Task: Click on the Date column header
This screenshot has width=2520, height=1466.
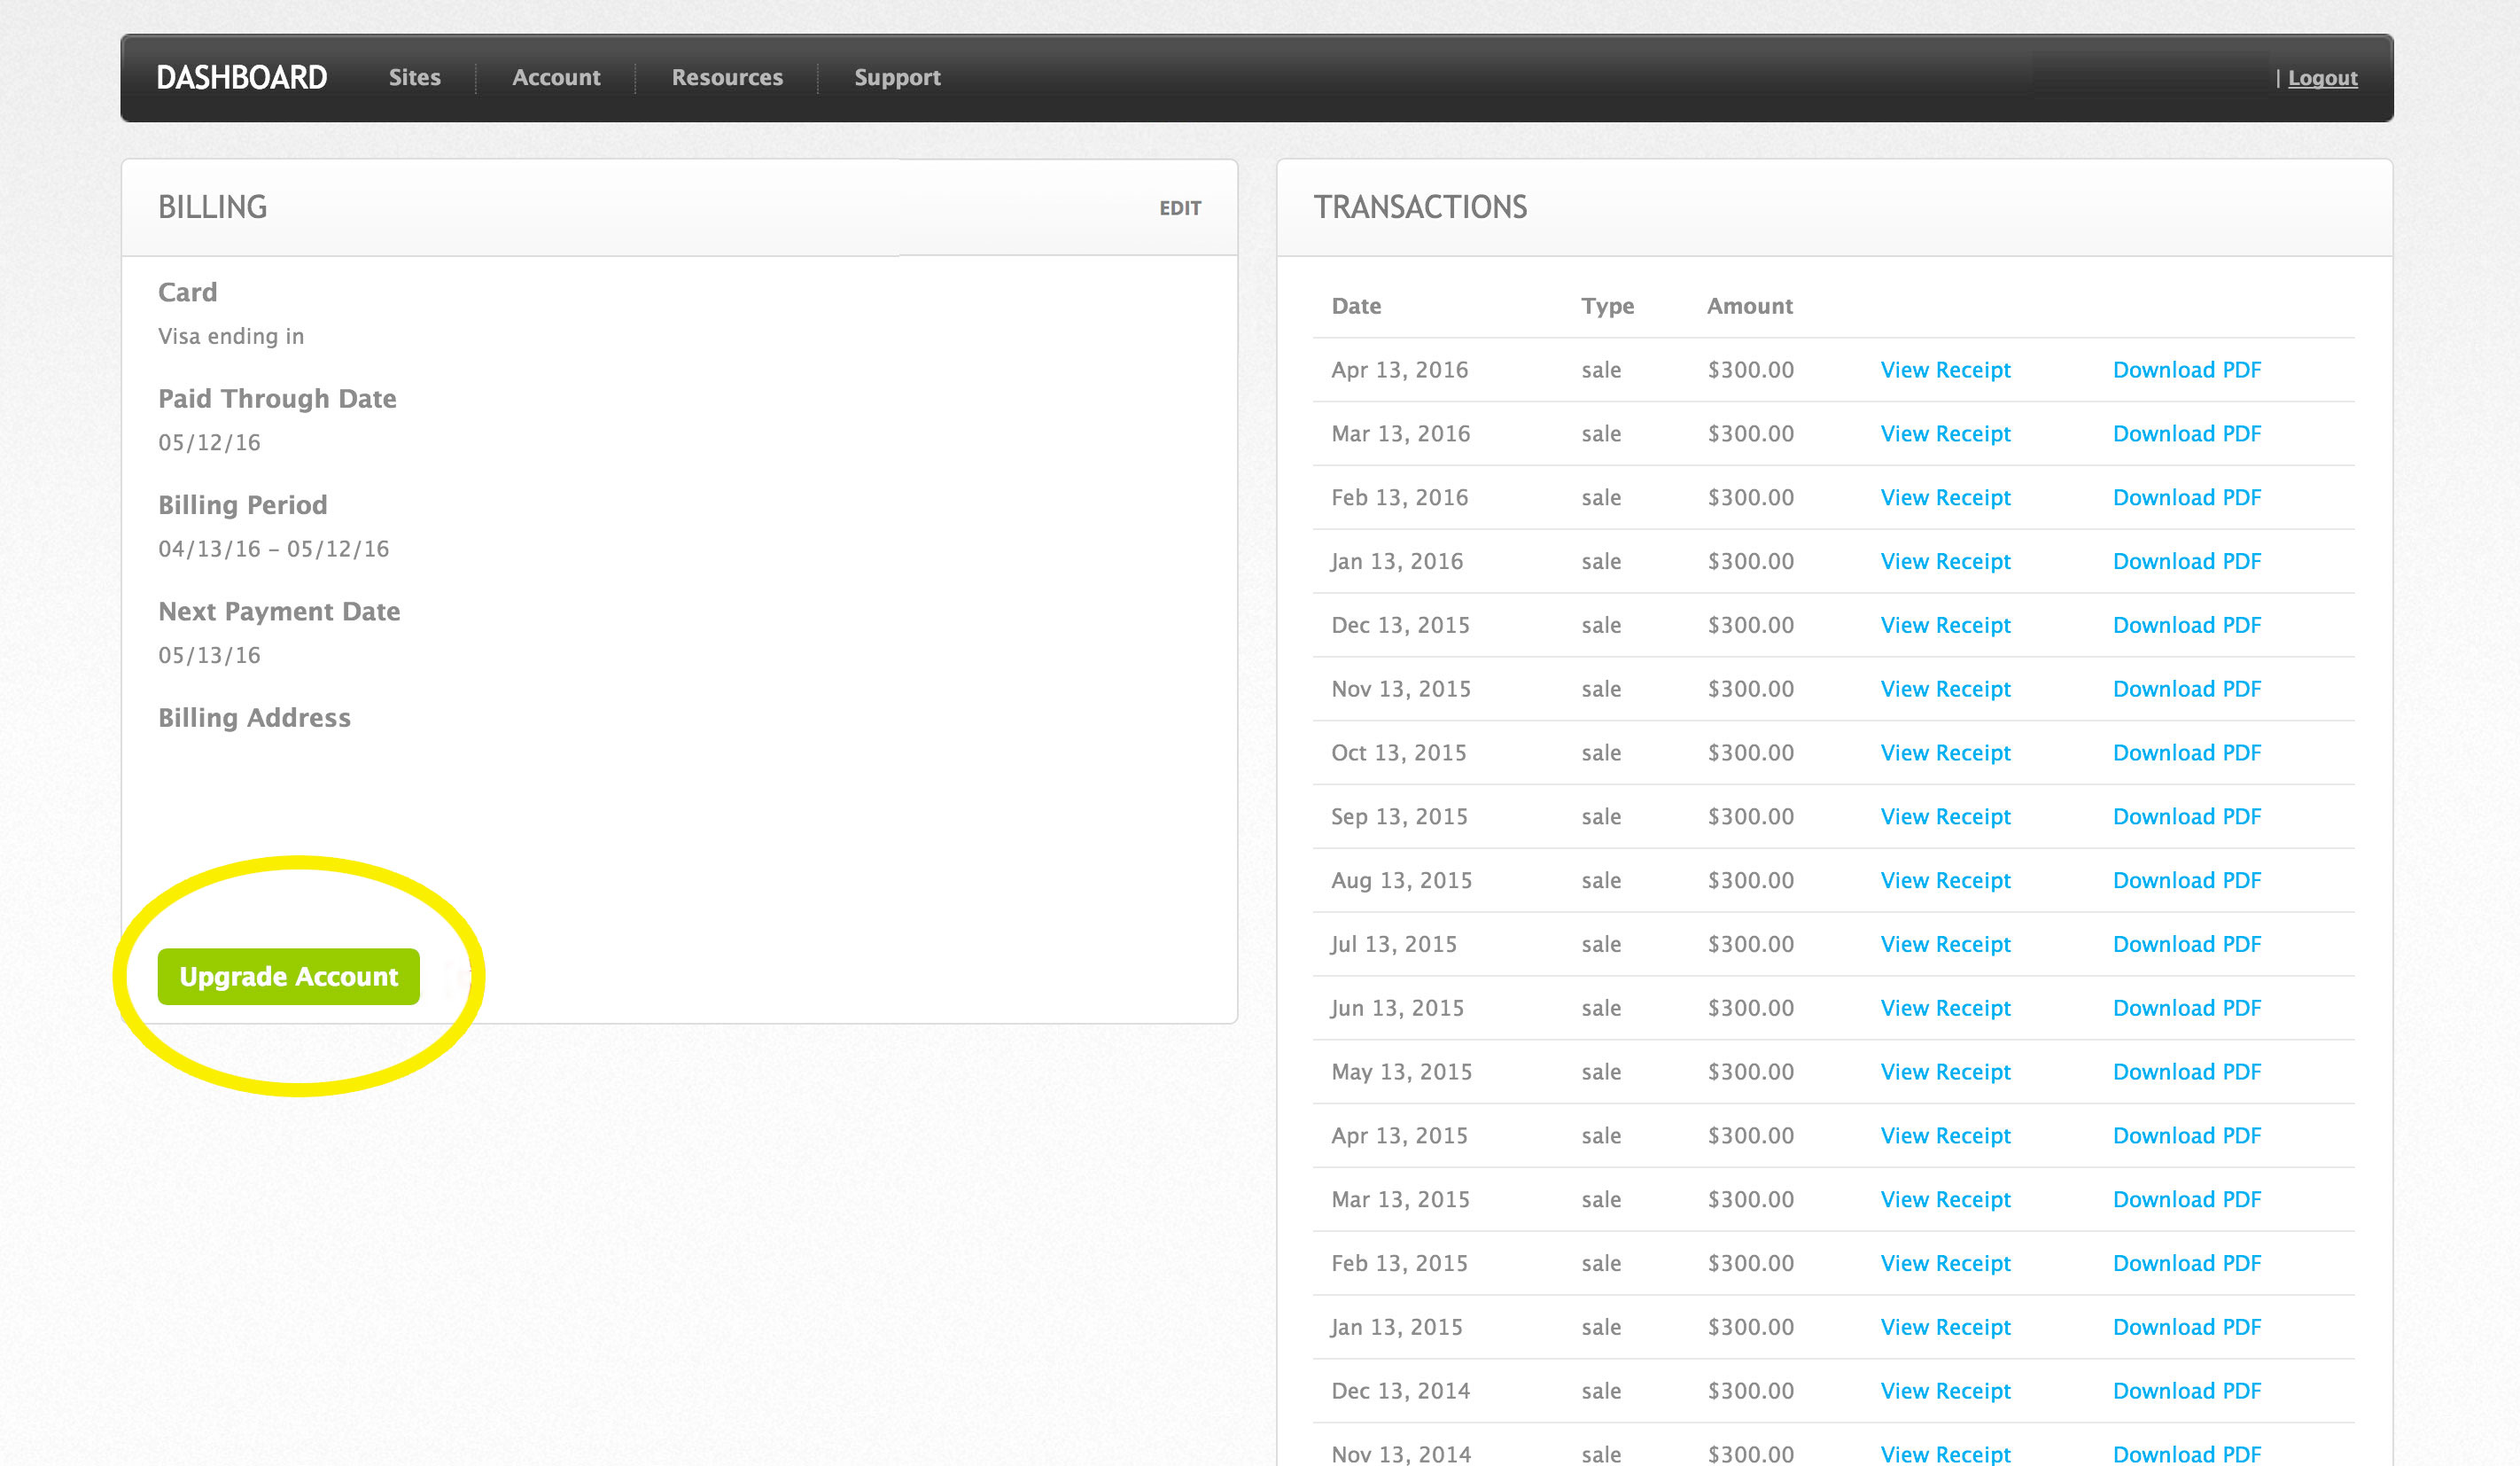Action: click(1357, 306)
